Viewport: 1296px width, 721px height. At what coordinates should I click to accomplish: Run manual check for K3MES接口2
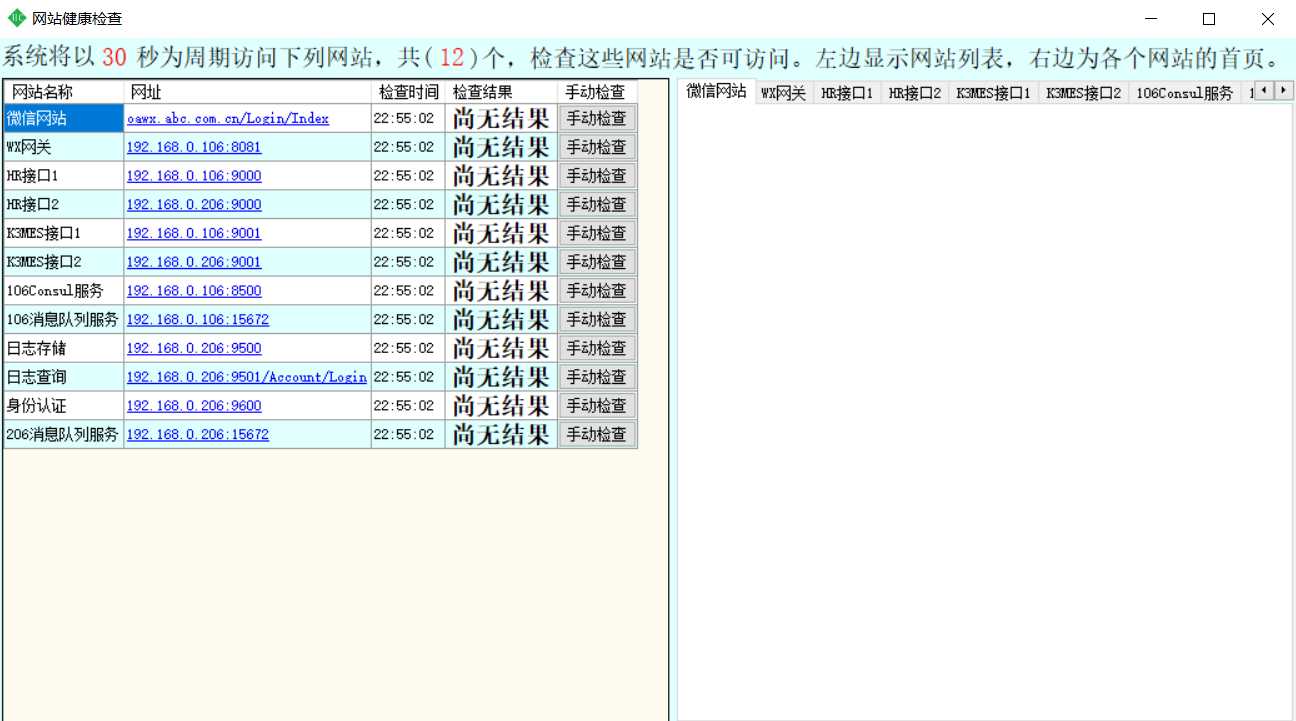pyautogui.click(x=597, y=262)
